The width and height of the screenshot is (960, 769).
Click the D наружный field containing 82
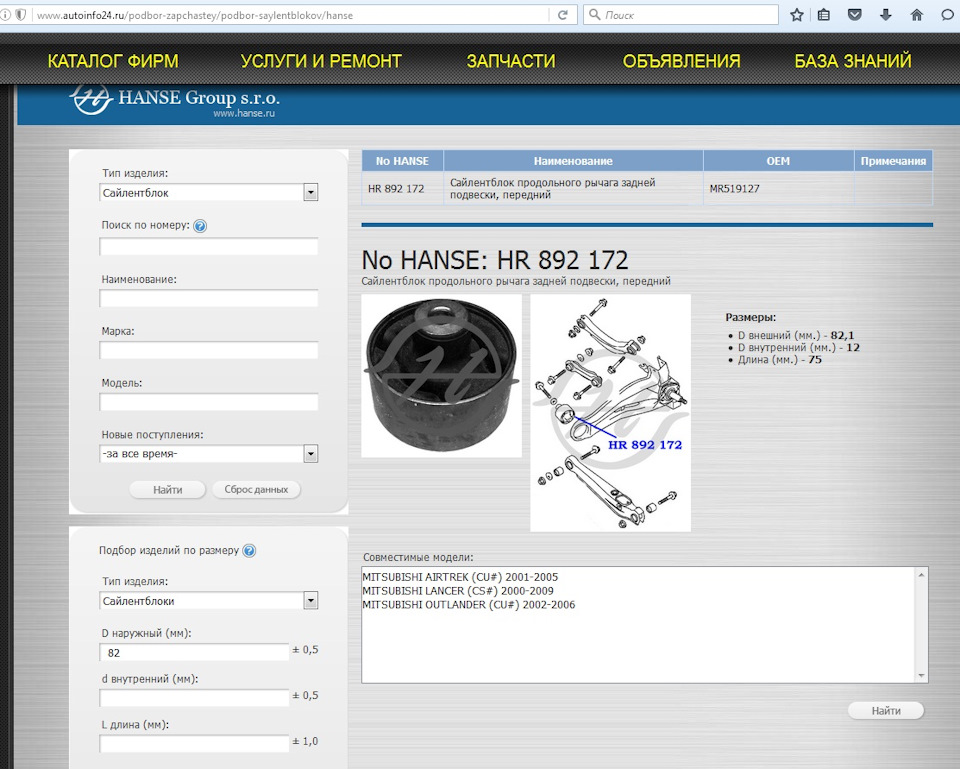(194, 652)
